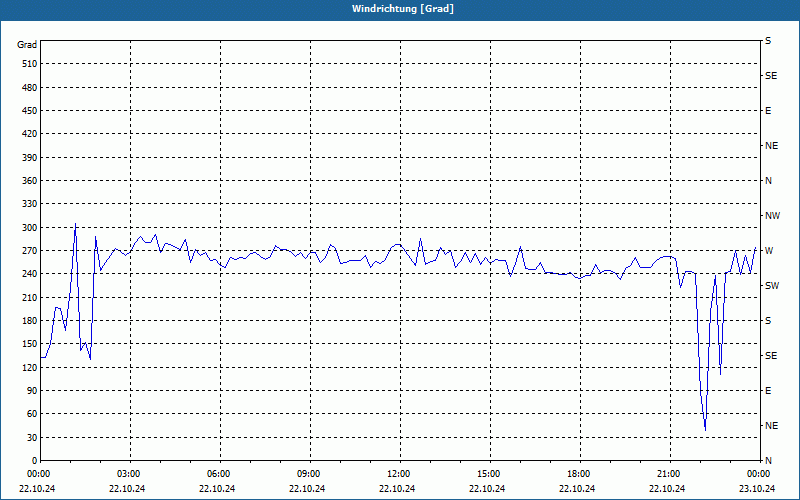Pick the "15:00" time label

489,474
